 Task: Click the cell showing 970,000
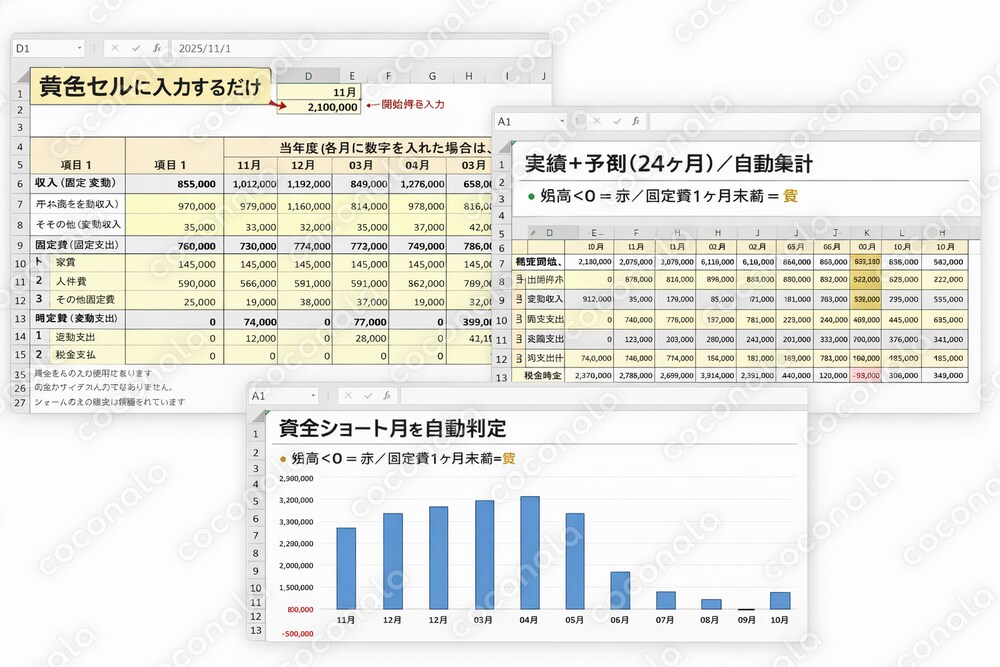click(175, 206)
